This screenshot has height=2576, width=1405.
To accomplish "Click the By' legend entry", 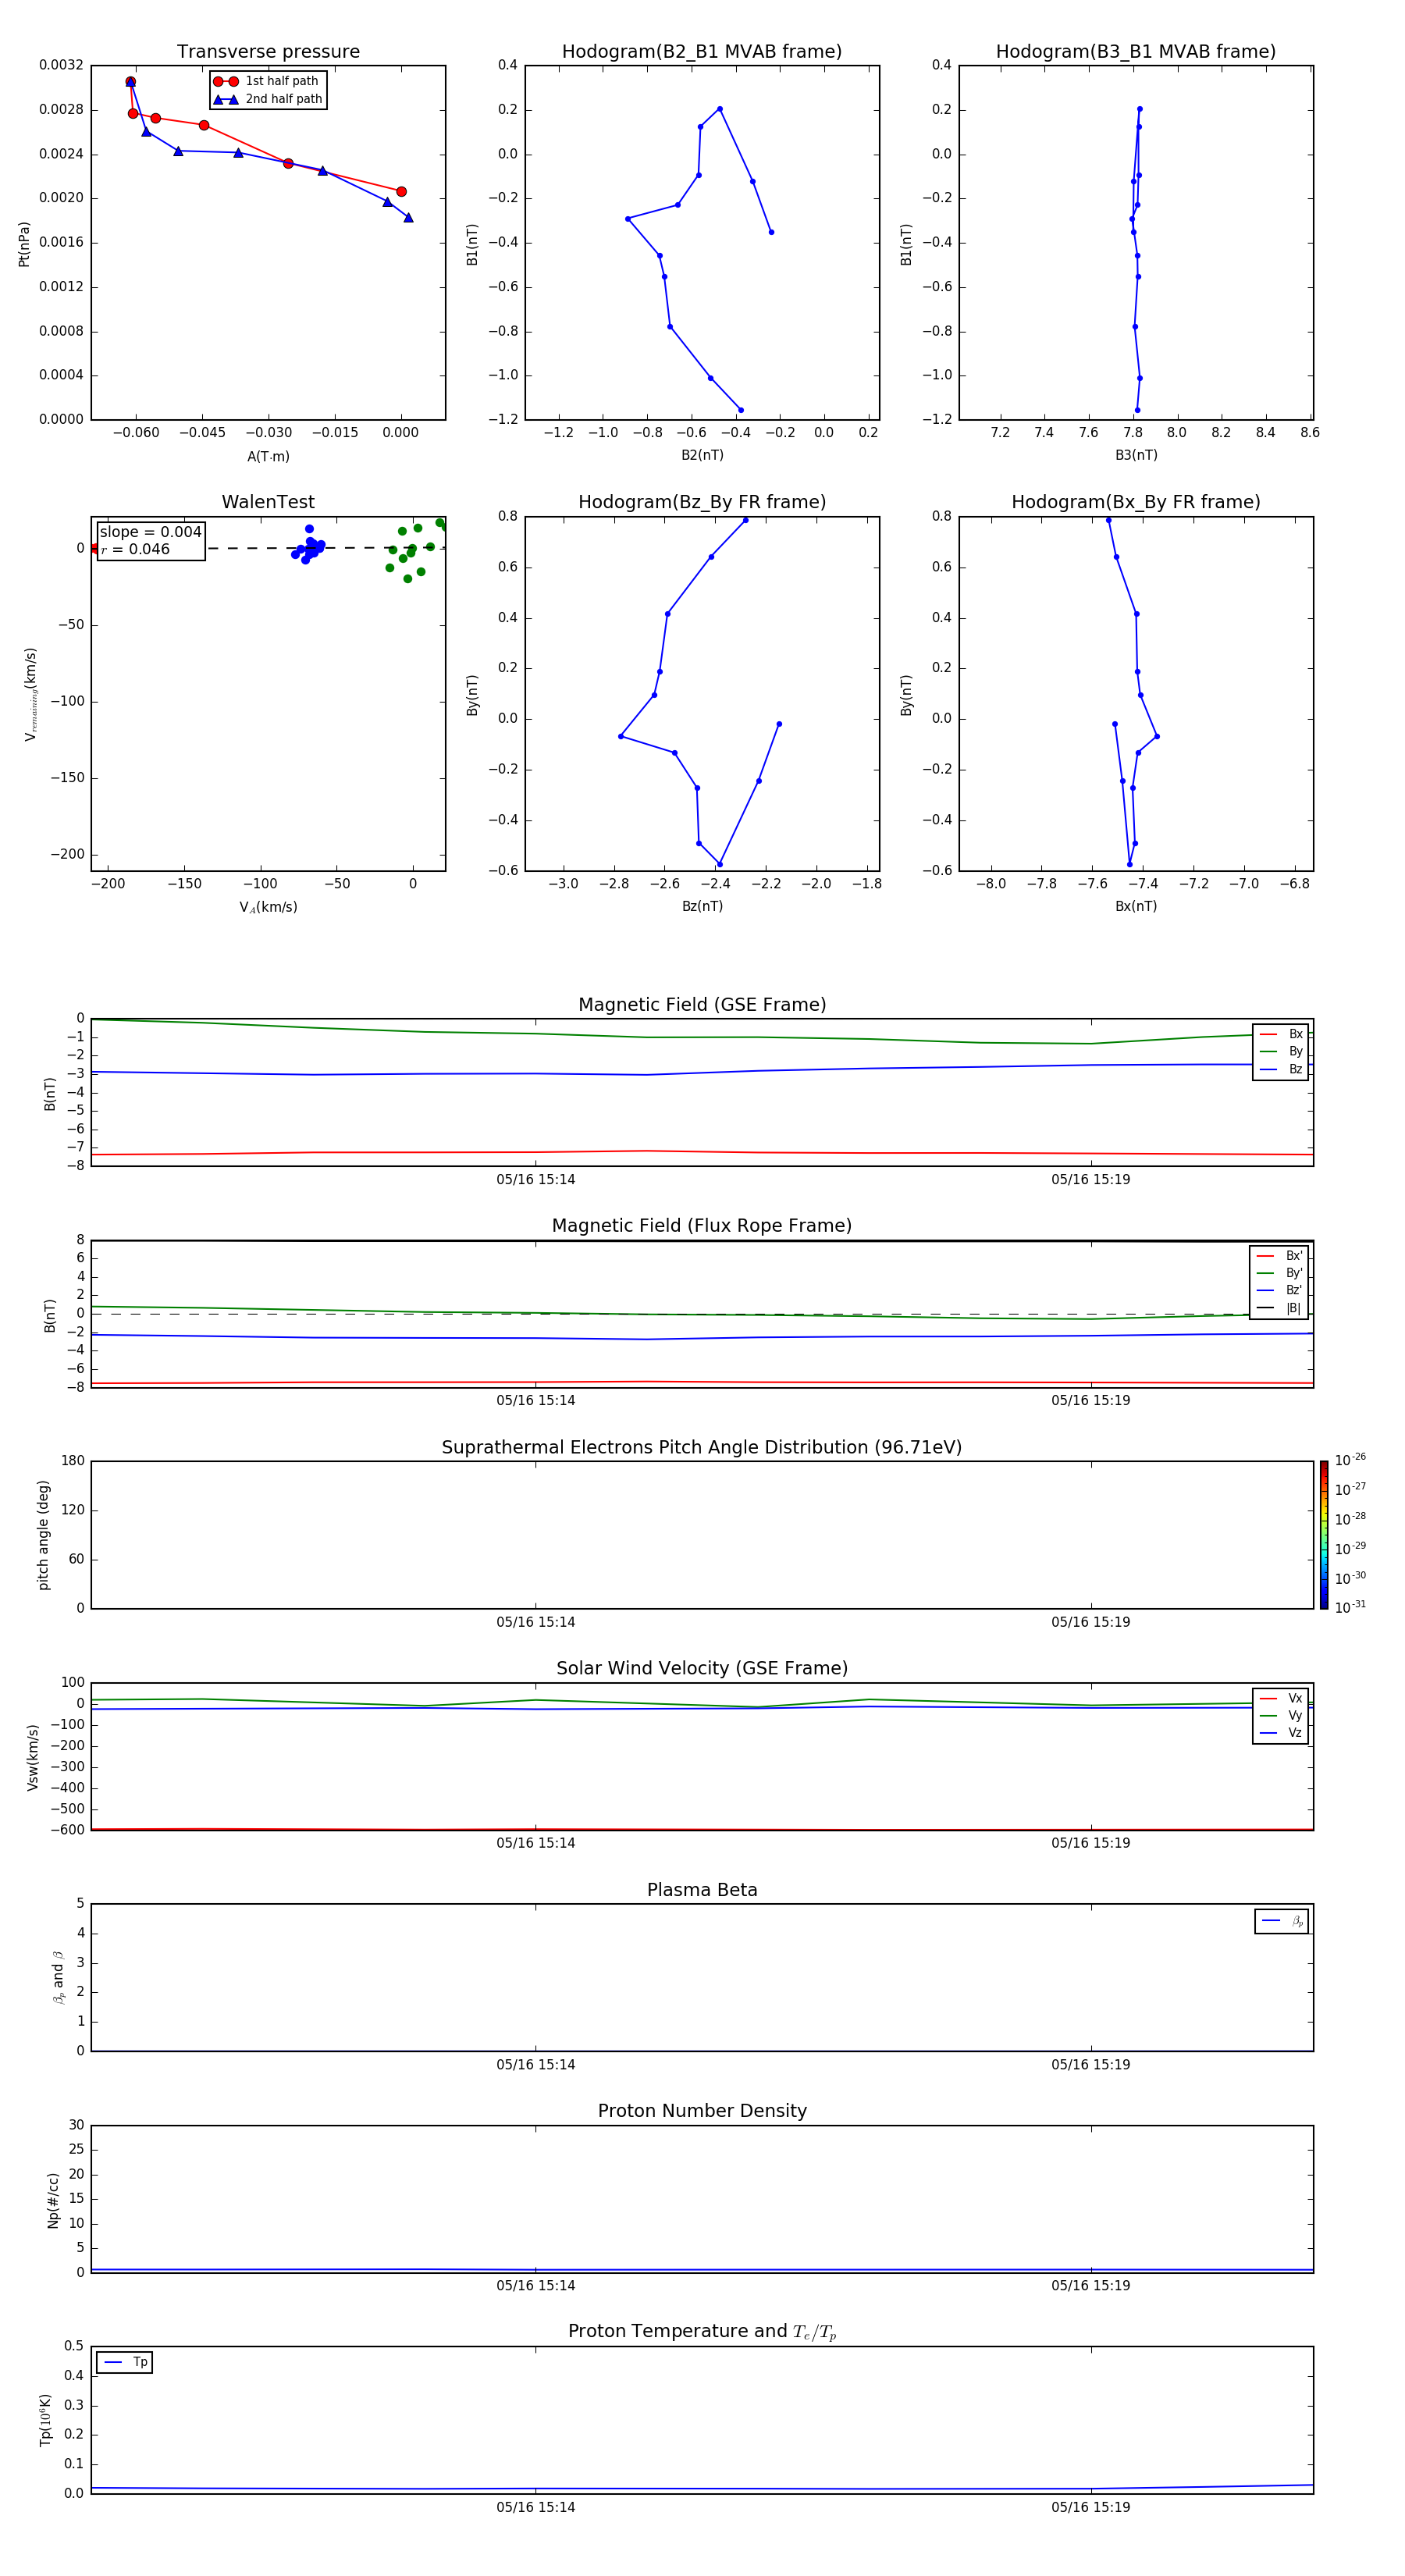I will [x=1280, y=1273].
